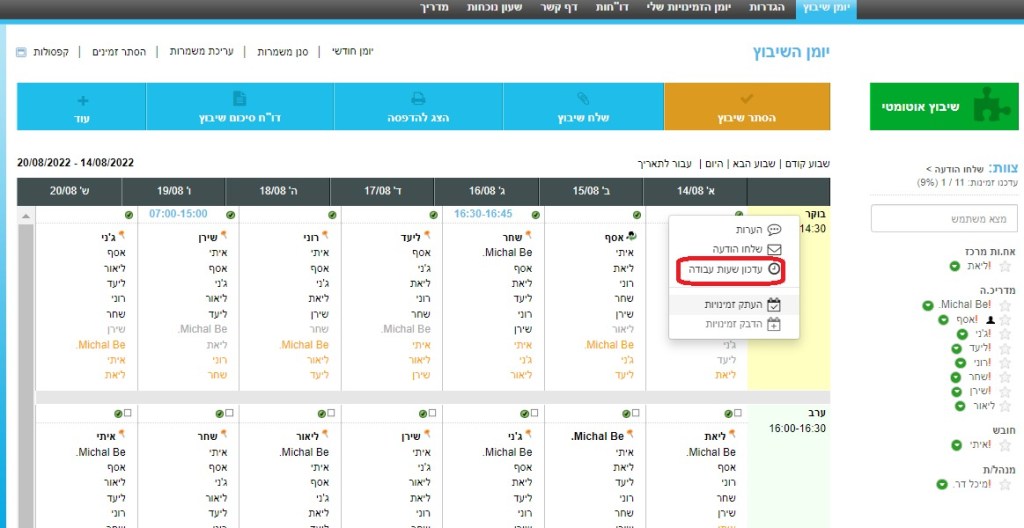Open the green dropdown arrow next to מיכל דר
The width and height of the screenshot is (1024, 528).
941,484
